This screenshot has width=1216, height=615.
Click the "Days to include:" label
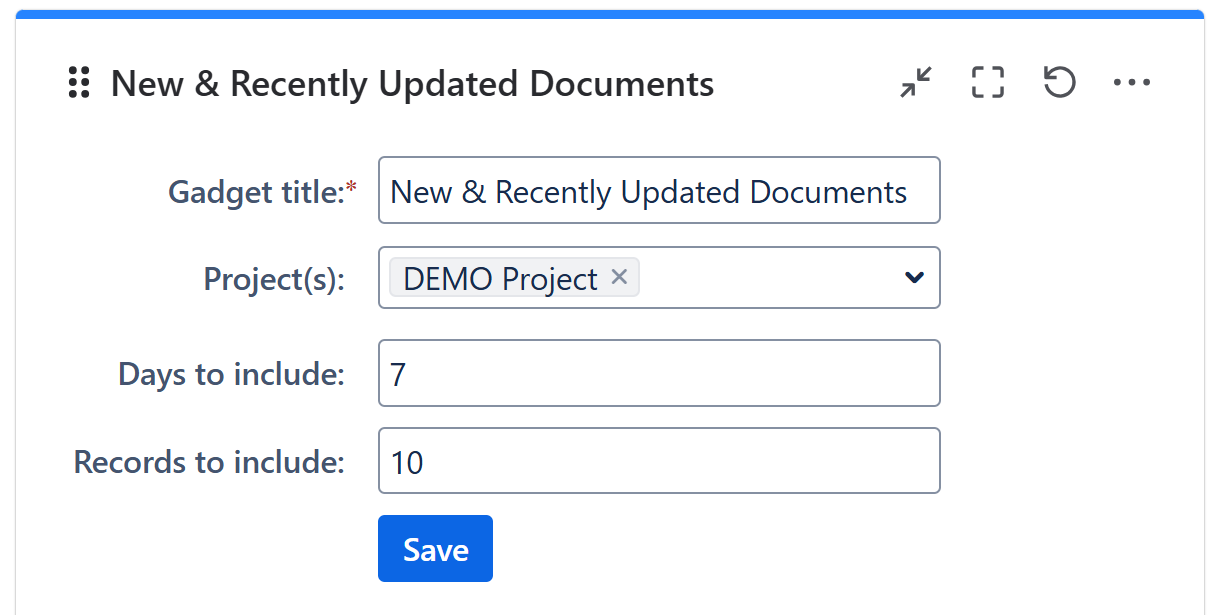pos(231,374)
